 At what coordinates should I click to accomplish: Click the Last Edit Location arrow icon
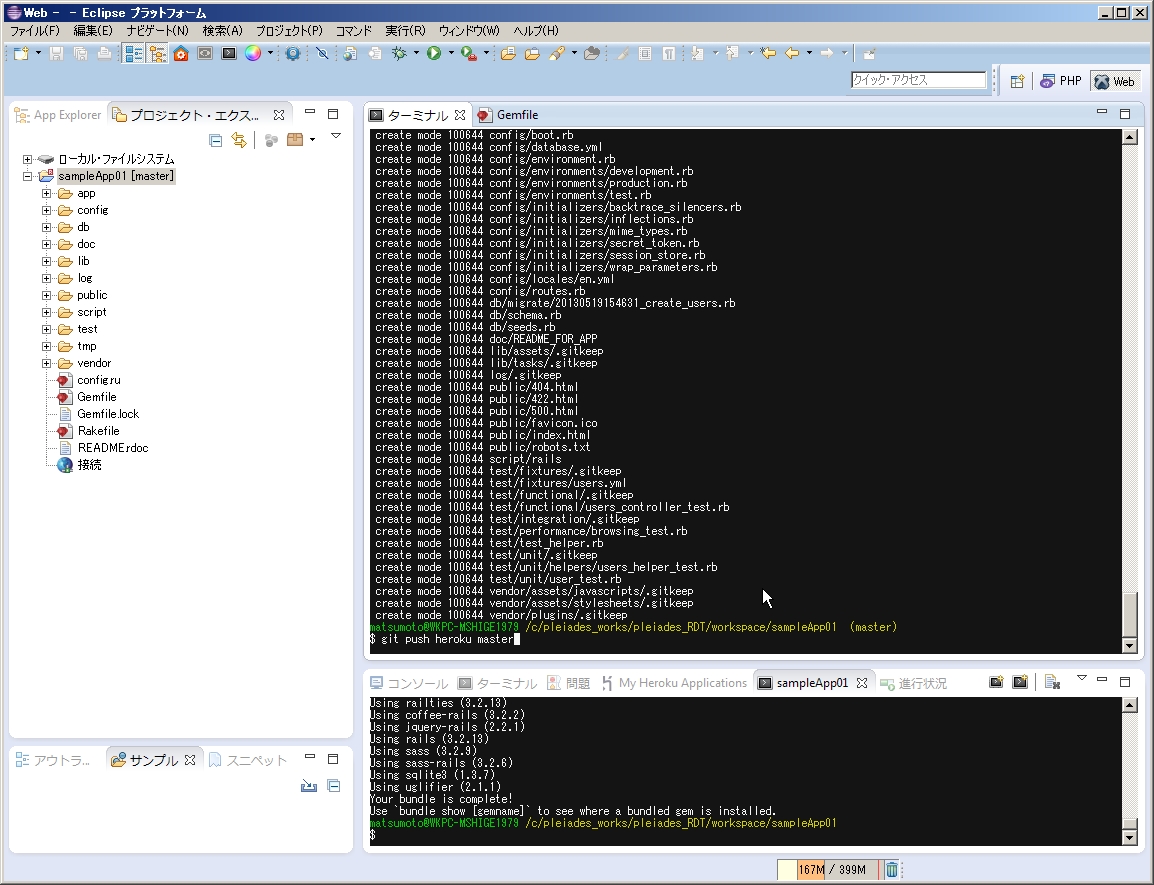coord(768,53)
